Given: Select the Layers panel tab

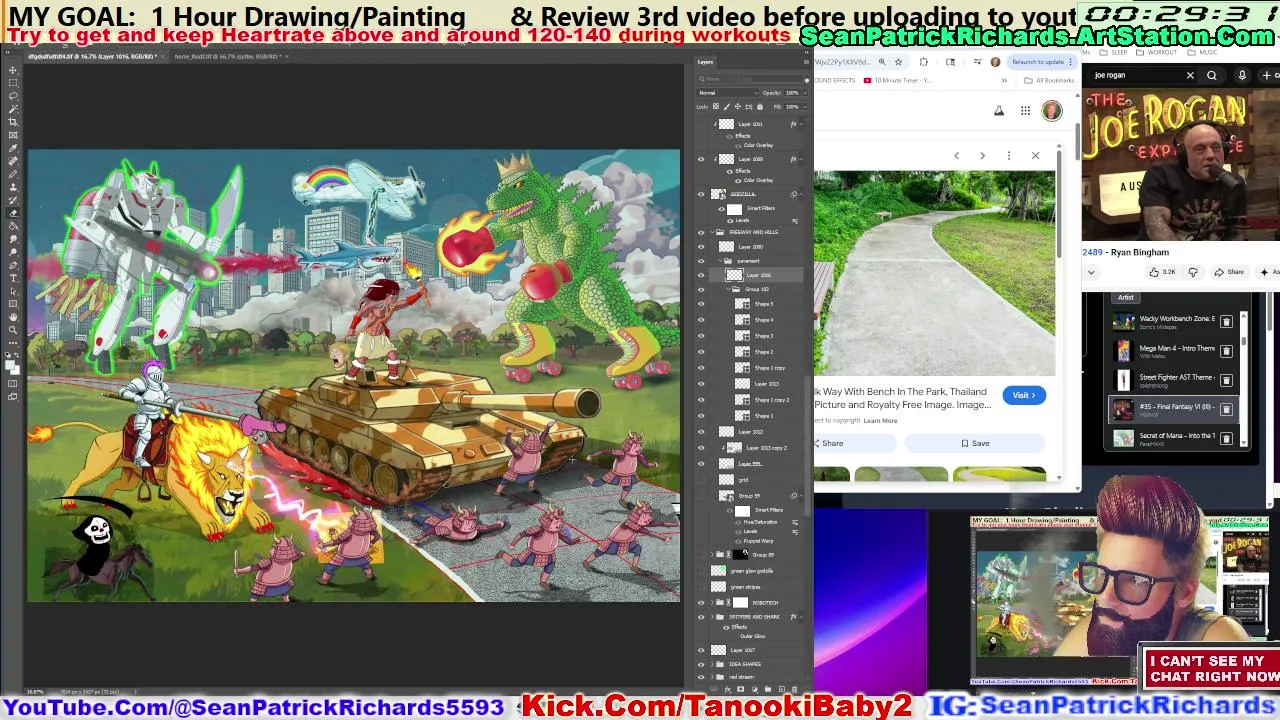Looking at the screenshot, I should (706, 62).
